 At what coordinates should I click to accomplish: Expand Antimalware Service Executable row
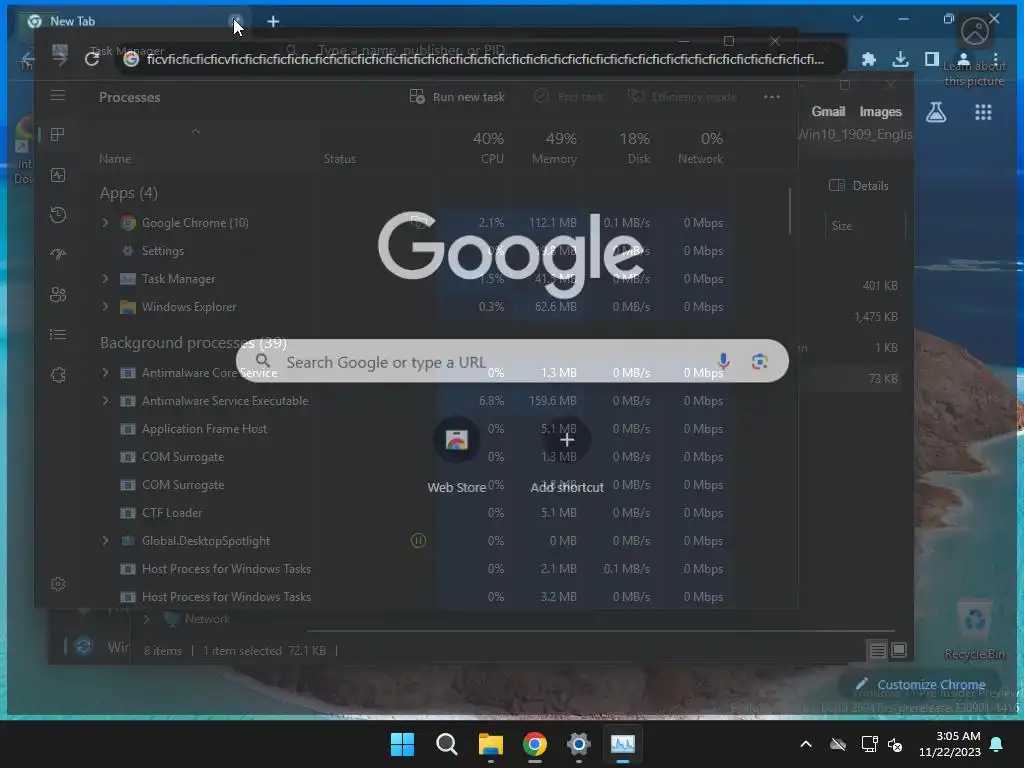pos(105,401)
